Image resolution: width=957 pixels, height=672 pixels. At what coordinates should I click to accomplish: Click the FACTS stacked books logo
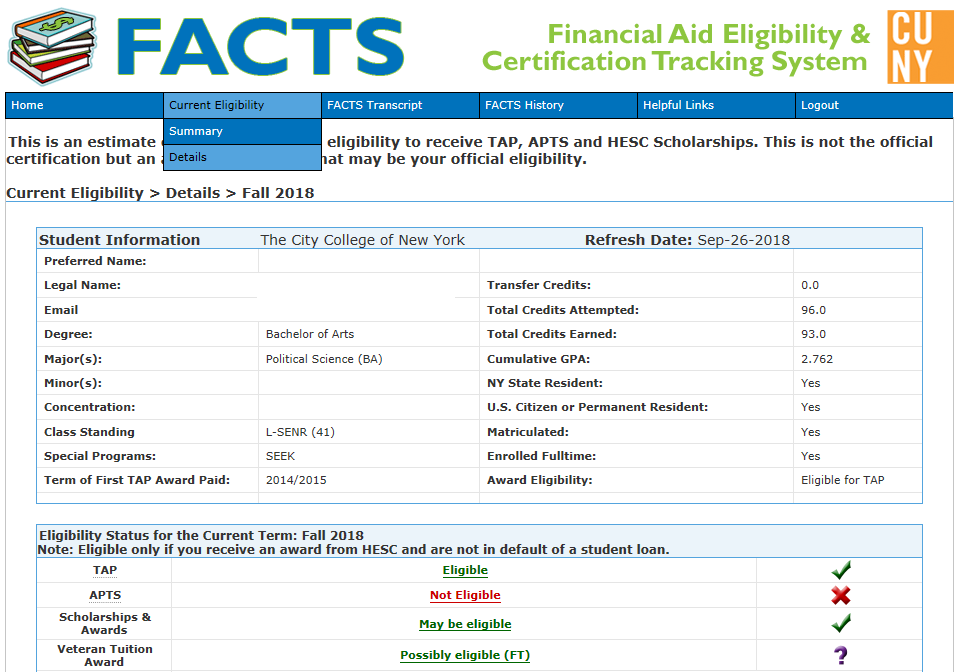pyautogui.click(x=52, y=46)
